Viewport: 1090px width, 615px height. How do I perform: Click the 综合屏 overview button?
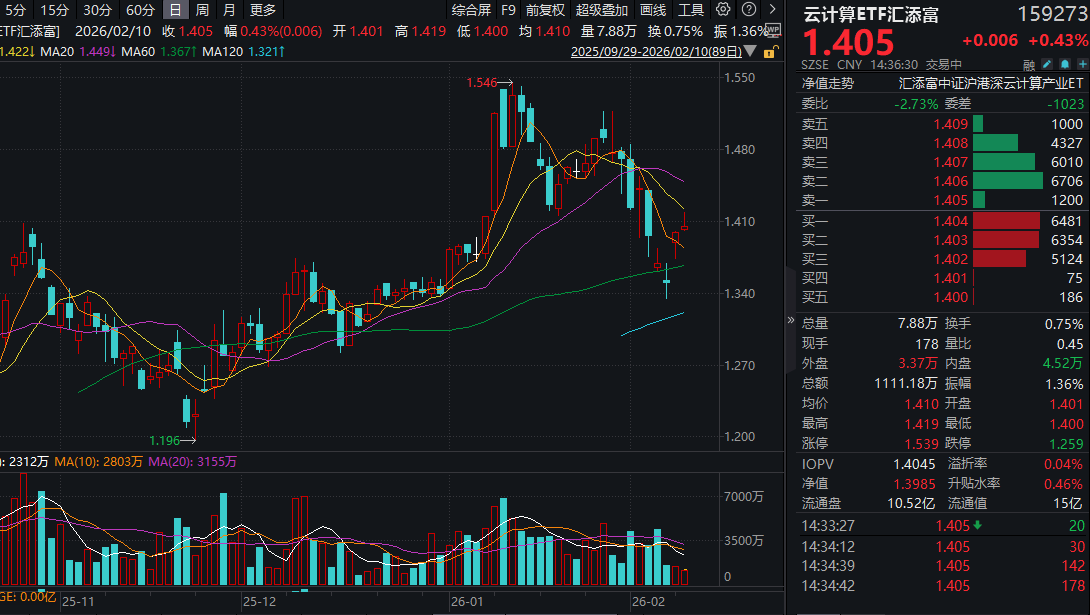tap(471, 10)
